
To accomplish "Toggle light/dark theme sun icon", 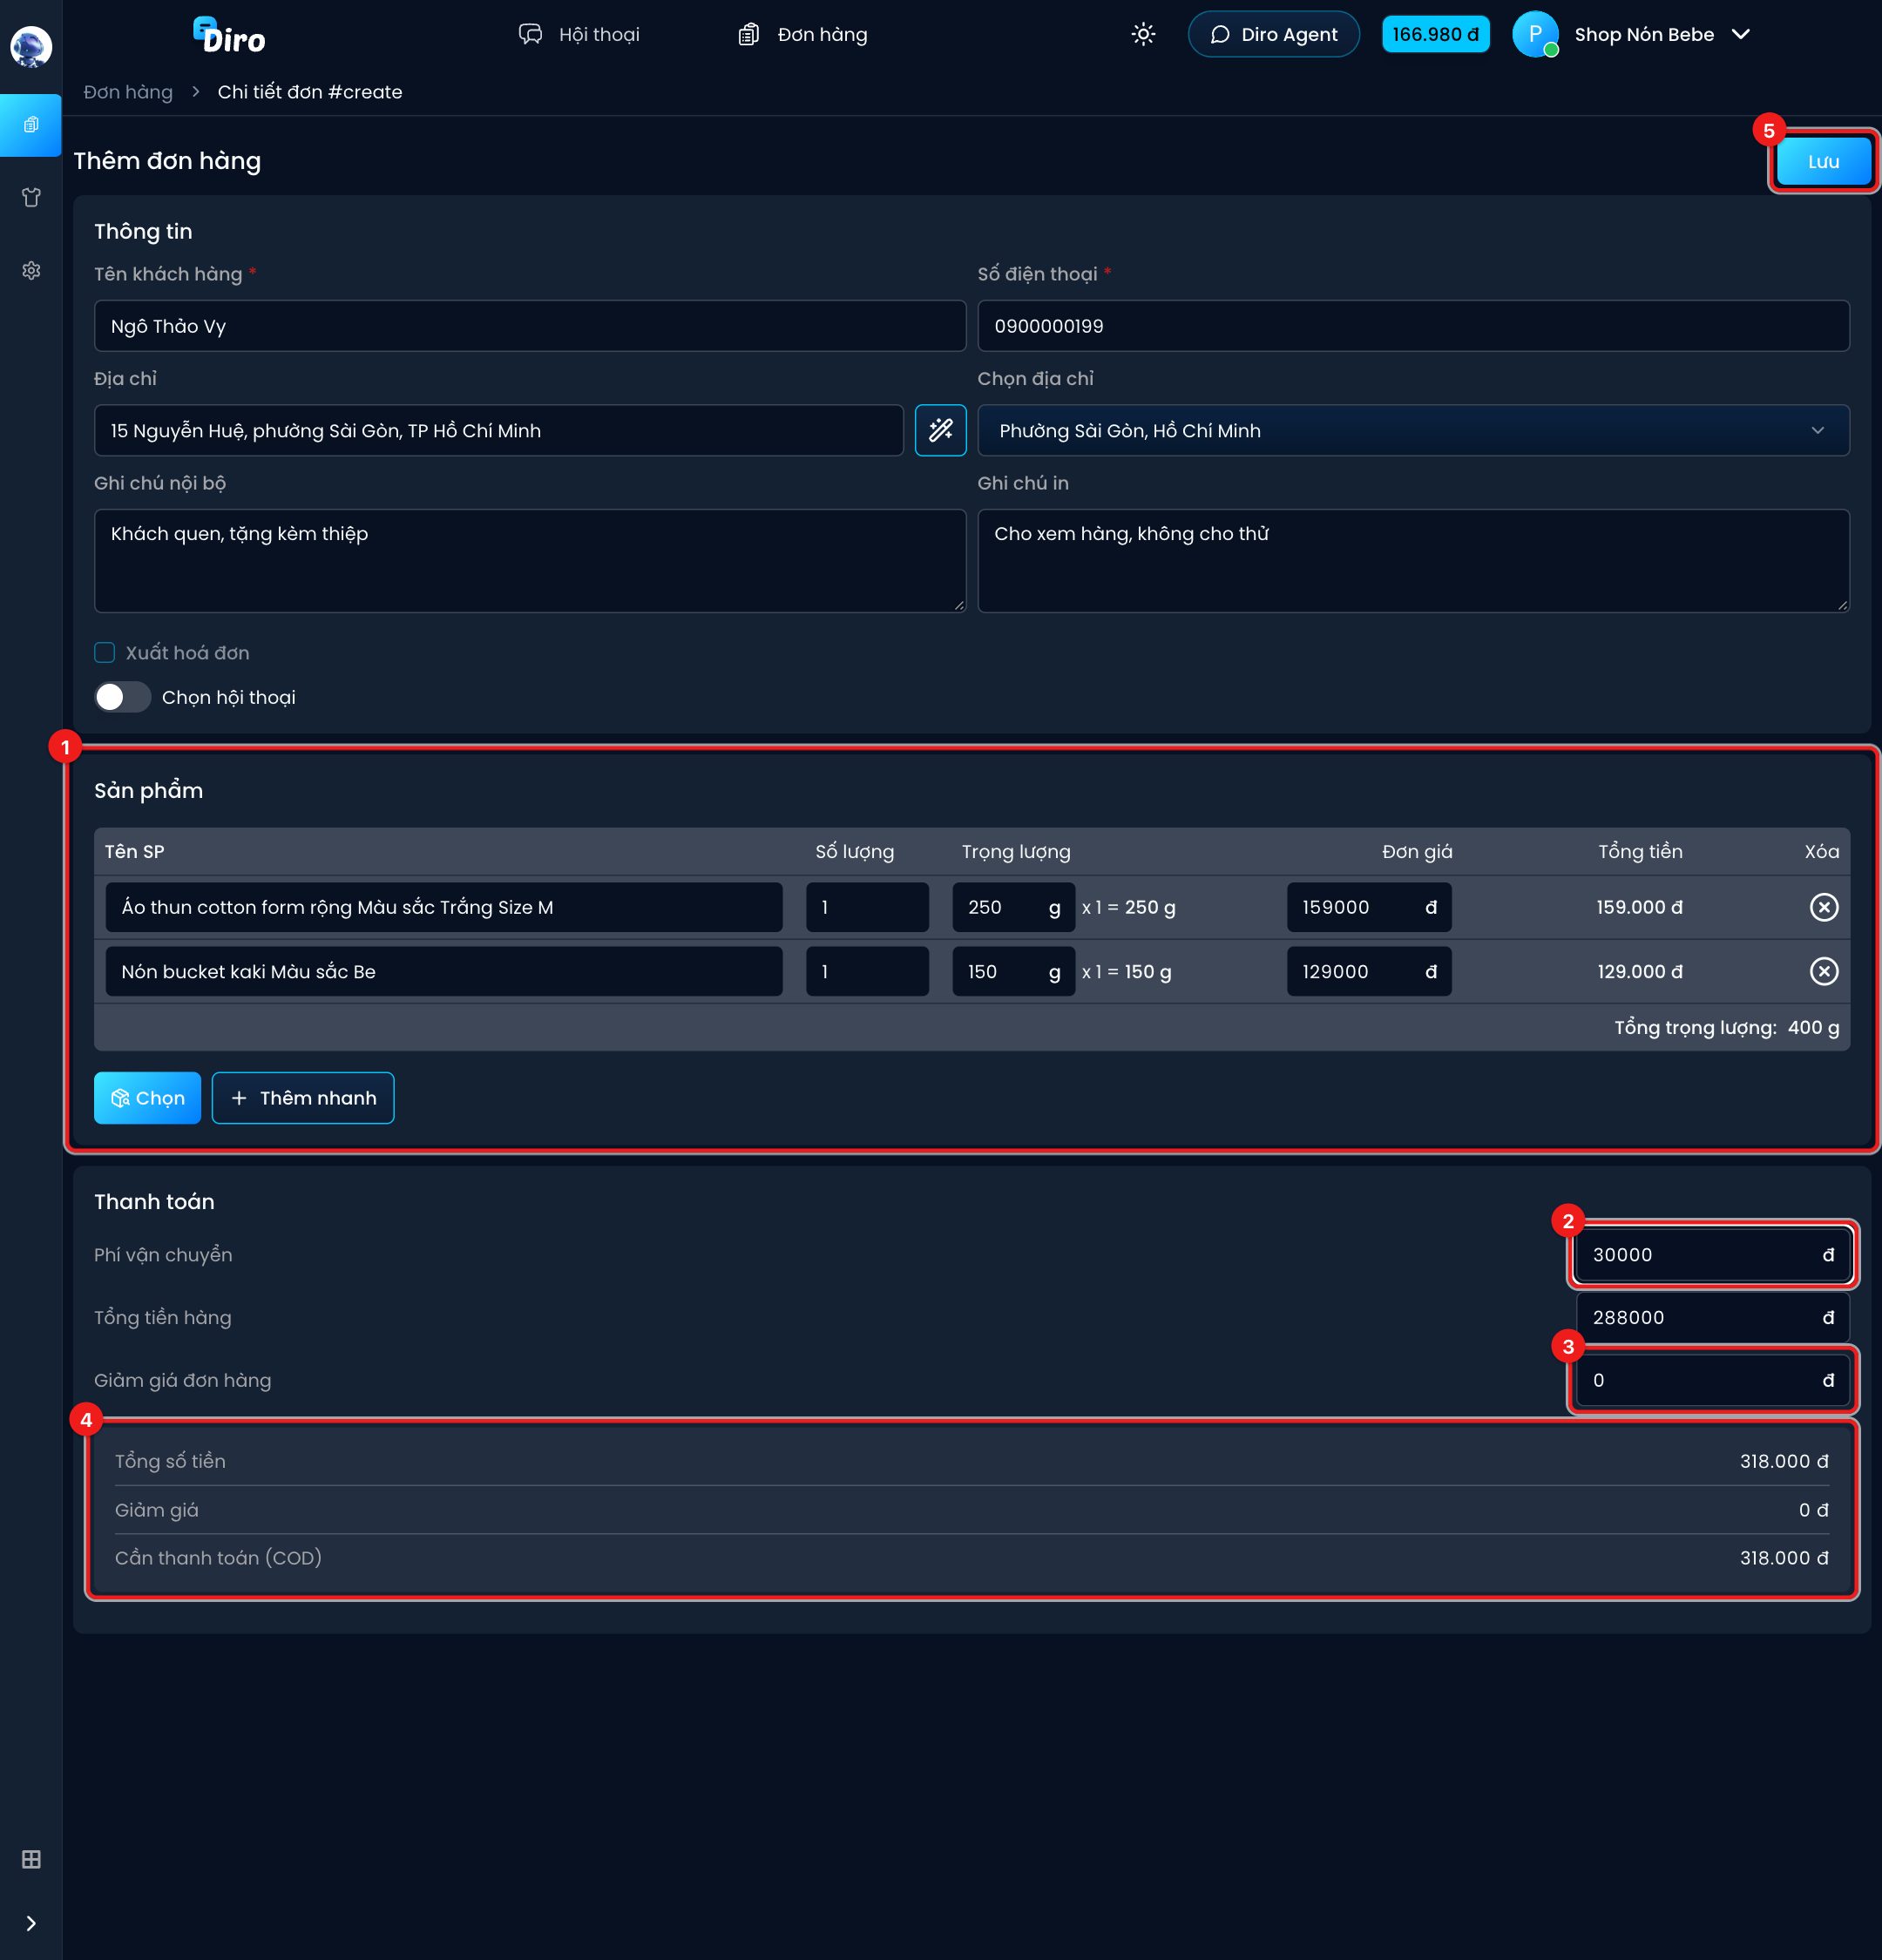I will click(1143, 34).
